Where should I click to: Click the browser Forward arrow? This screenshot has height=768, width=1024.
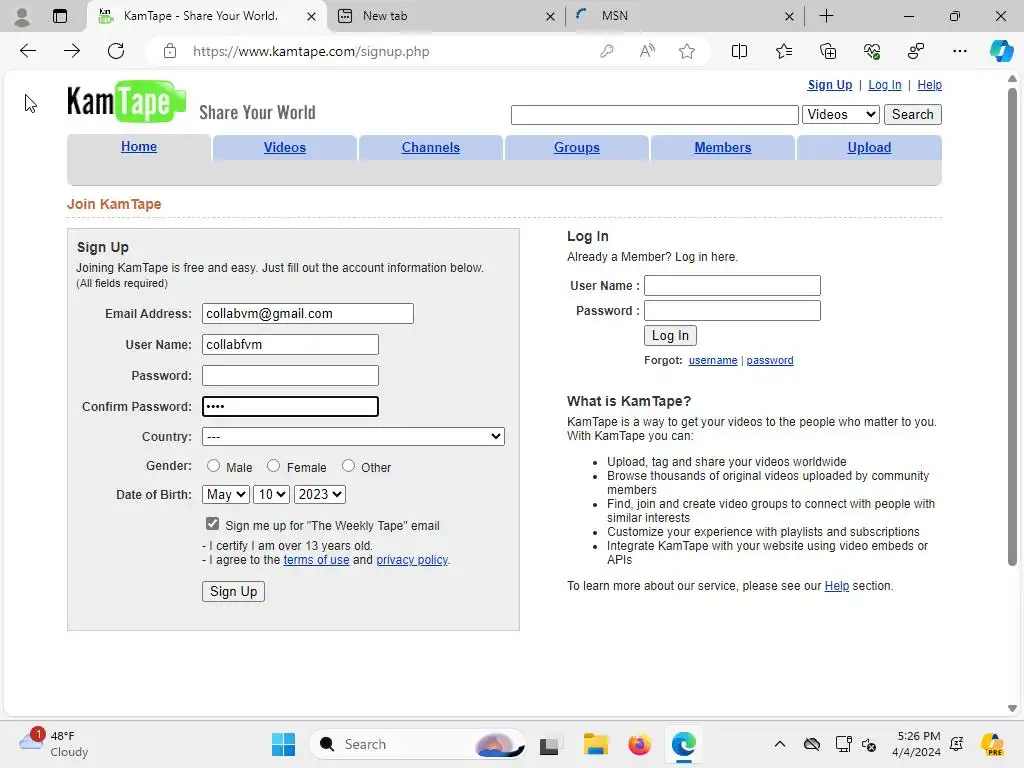pyautogui.click(x=72, y=51)
